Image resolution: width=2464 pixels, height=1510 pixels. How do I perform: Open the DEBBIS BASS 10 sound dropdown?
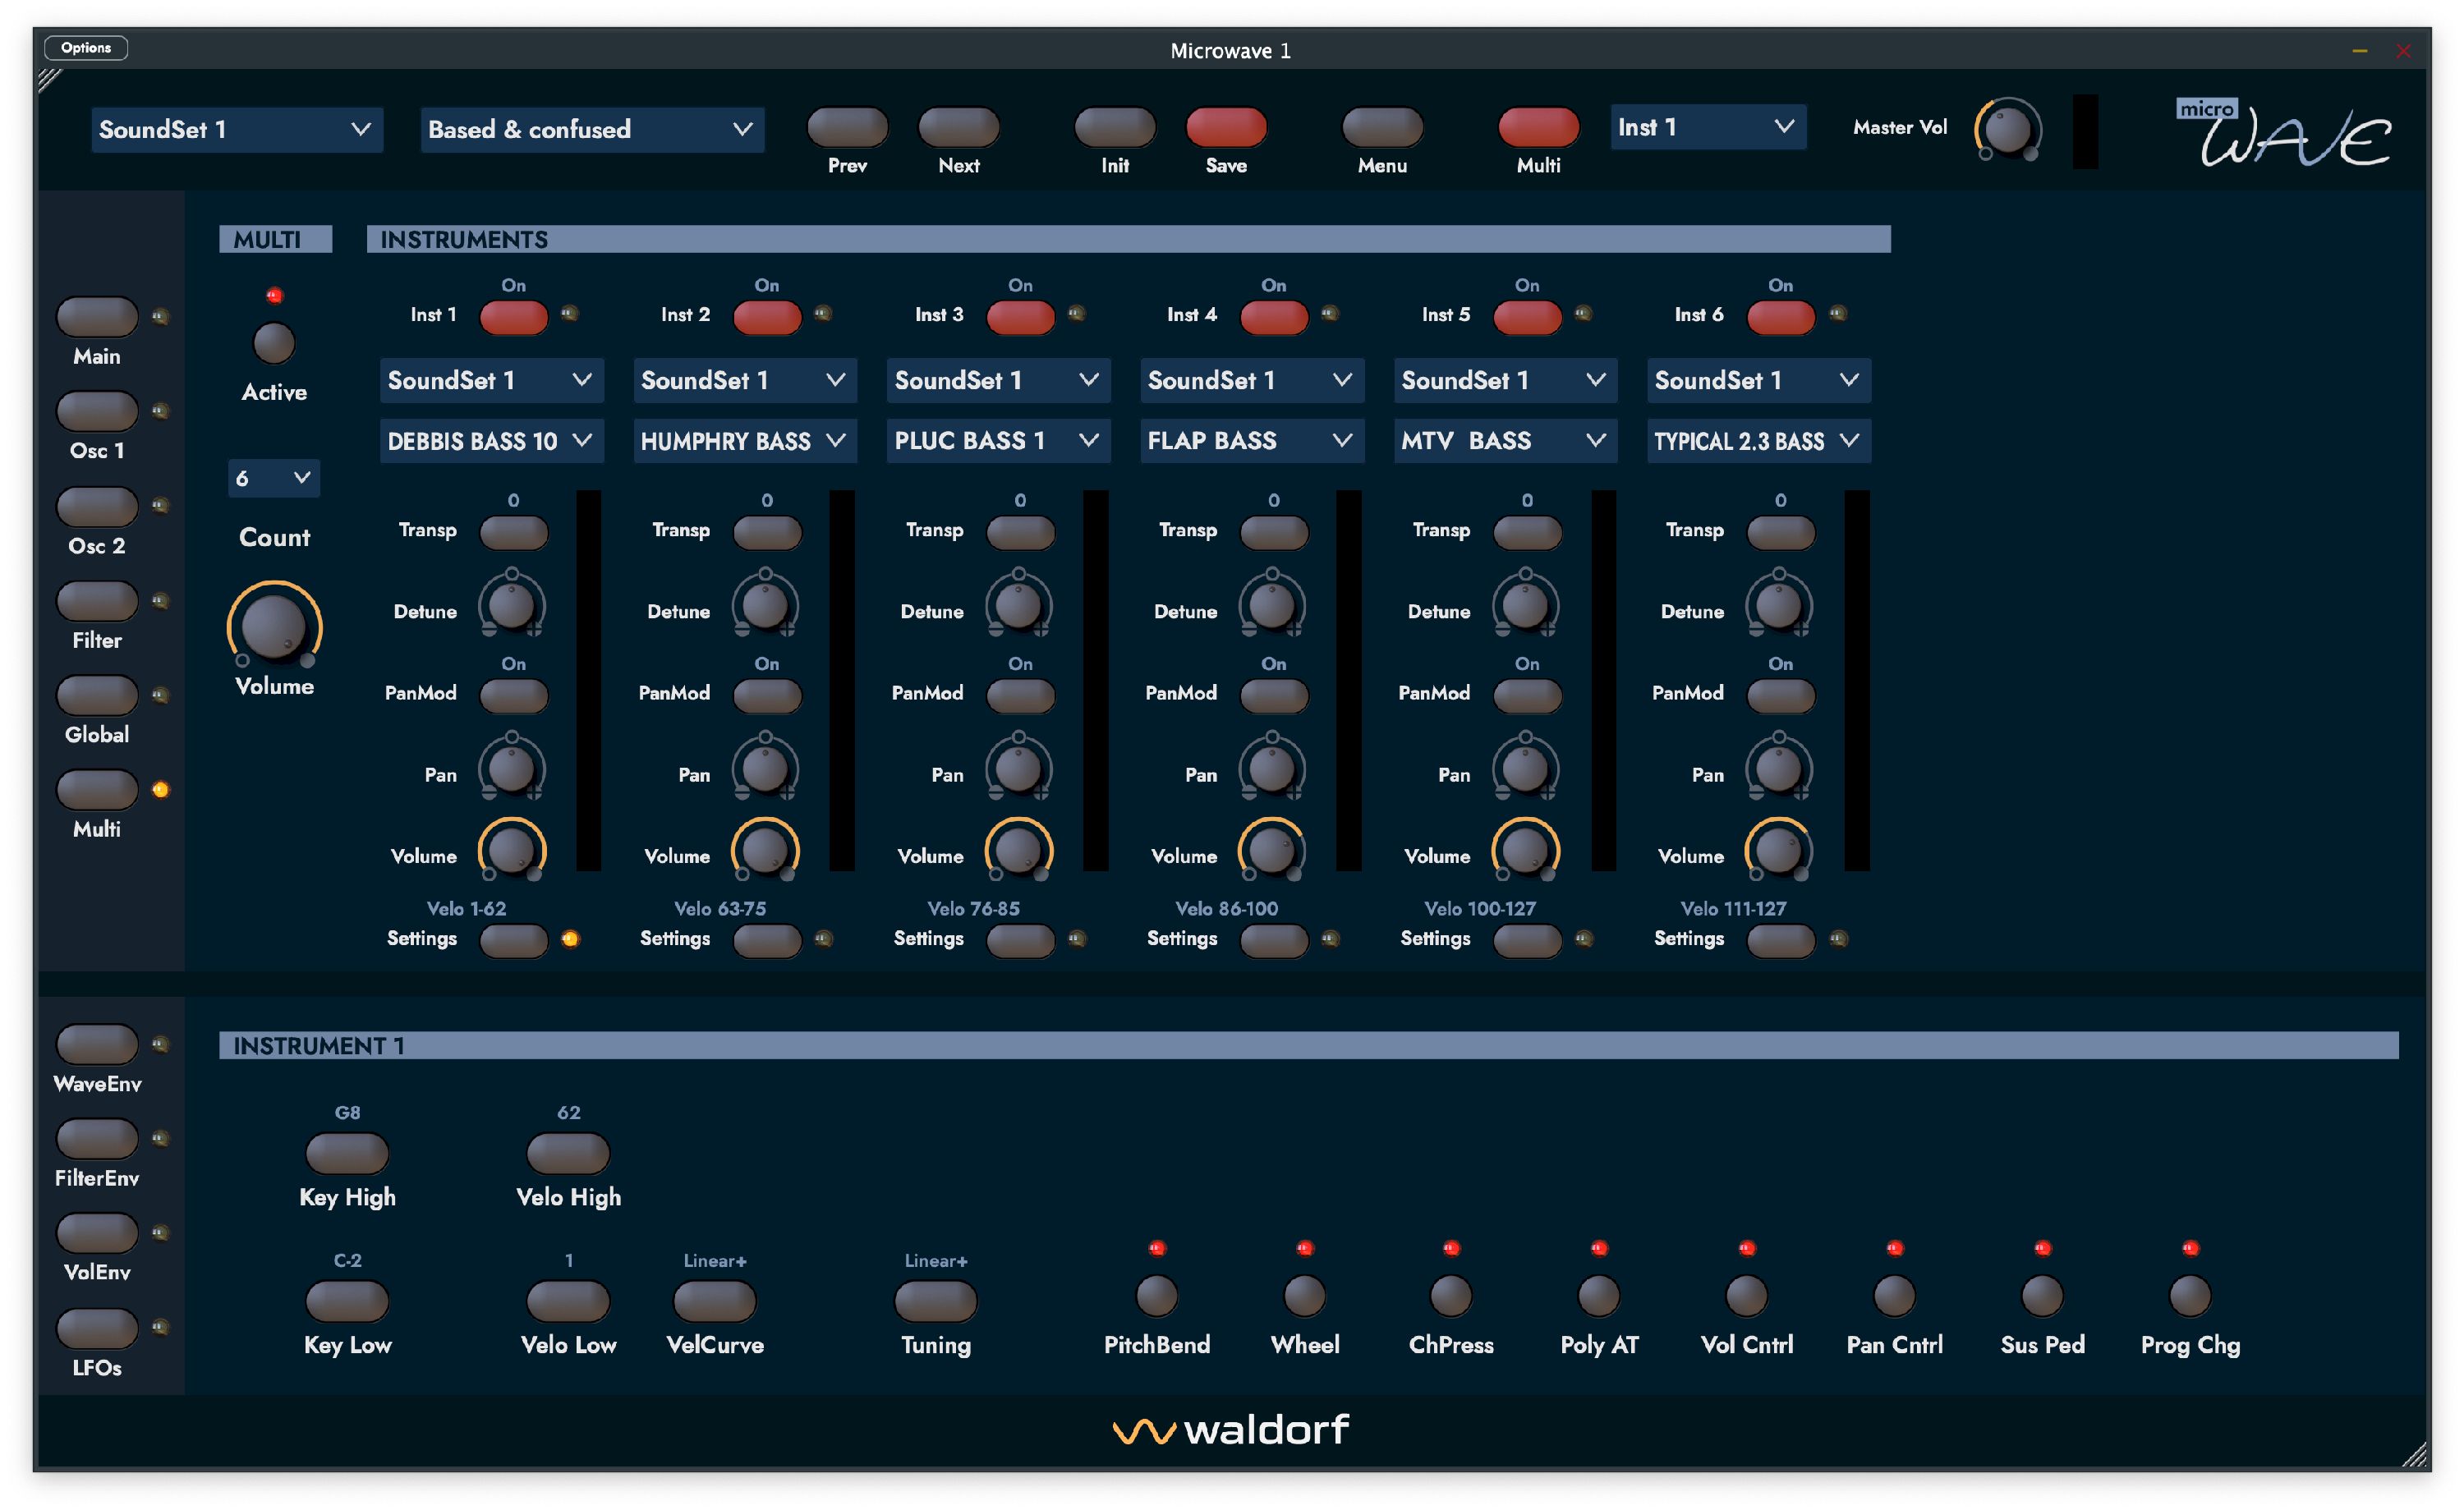click(491, 441)
